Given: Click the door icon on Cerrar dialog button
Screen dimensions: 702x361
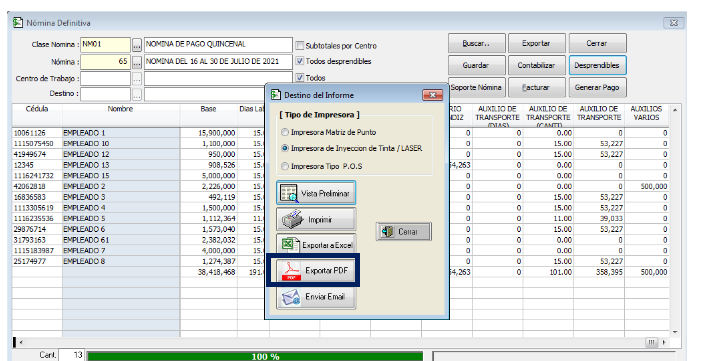Looking at the screenshot, I should pyautogui.click(x=387, y=232).
